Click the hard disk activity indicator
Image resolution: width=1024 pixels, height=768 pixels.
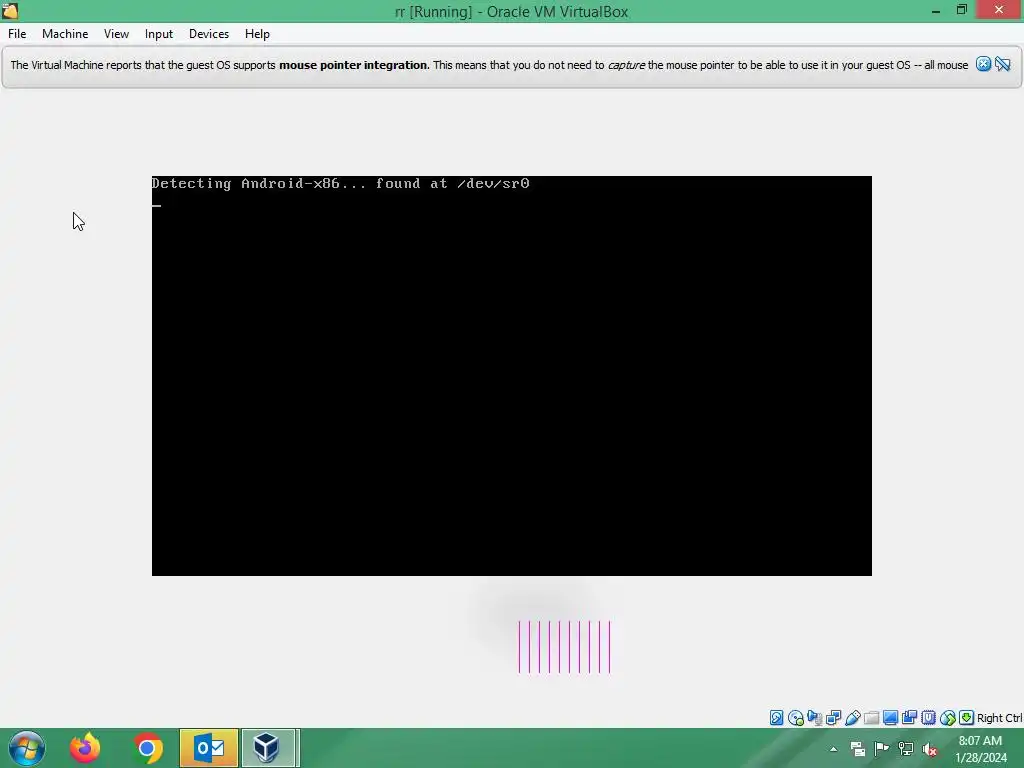[776, 718]
